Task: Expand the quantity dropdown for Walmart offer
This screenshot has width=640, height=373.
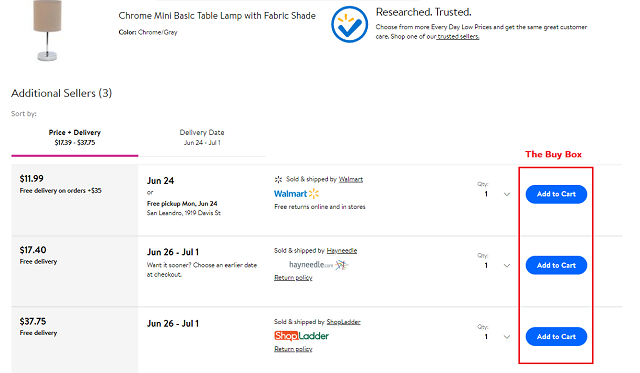Action: [x=507, y=194]
